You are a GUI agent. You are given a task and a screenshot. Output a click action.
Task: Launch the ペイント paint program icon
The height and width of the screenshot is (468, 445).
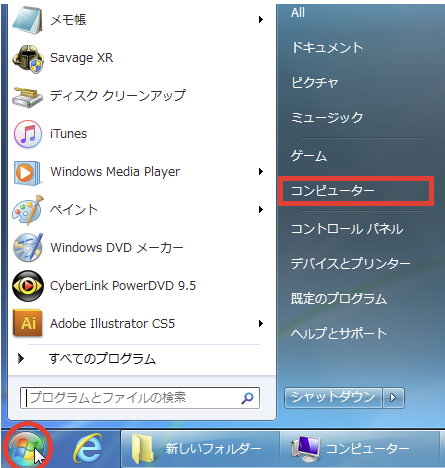coord(27,210)
